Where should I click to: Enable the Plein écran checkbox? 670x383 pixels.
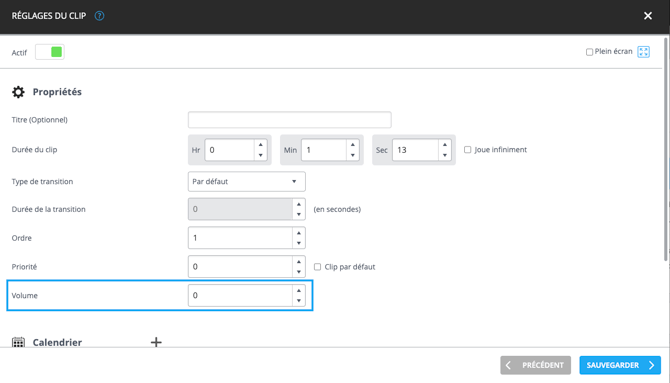589,52
